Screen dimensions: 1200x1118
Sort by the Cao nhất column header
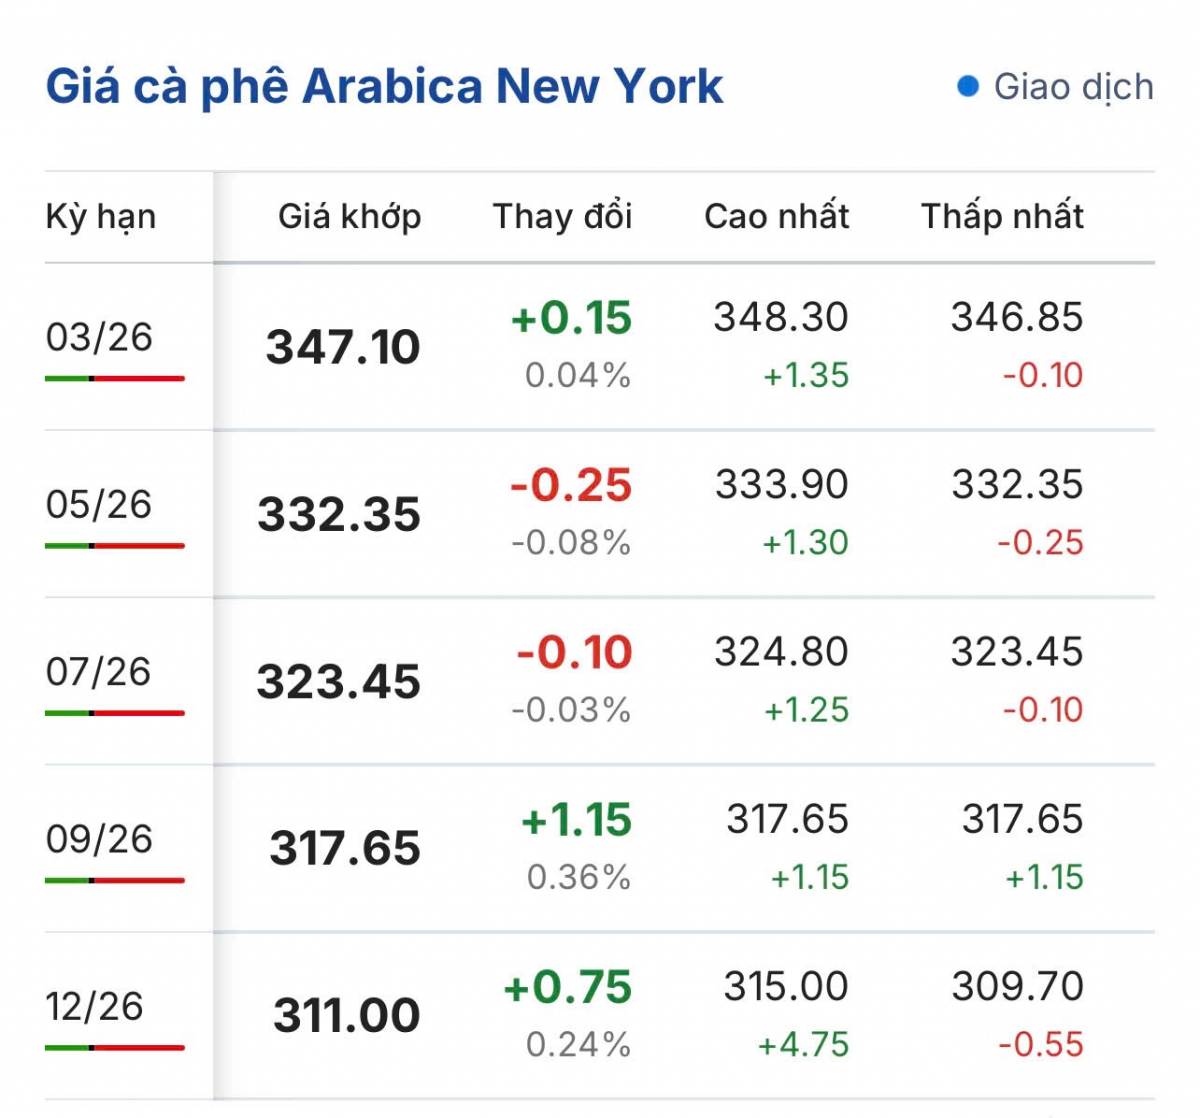[776, 216]
